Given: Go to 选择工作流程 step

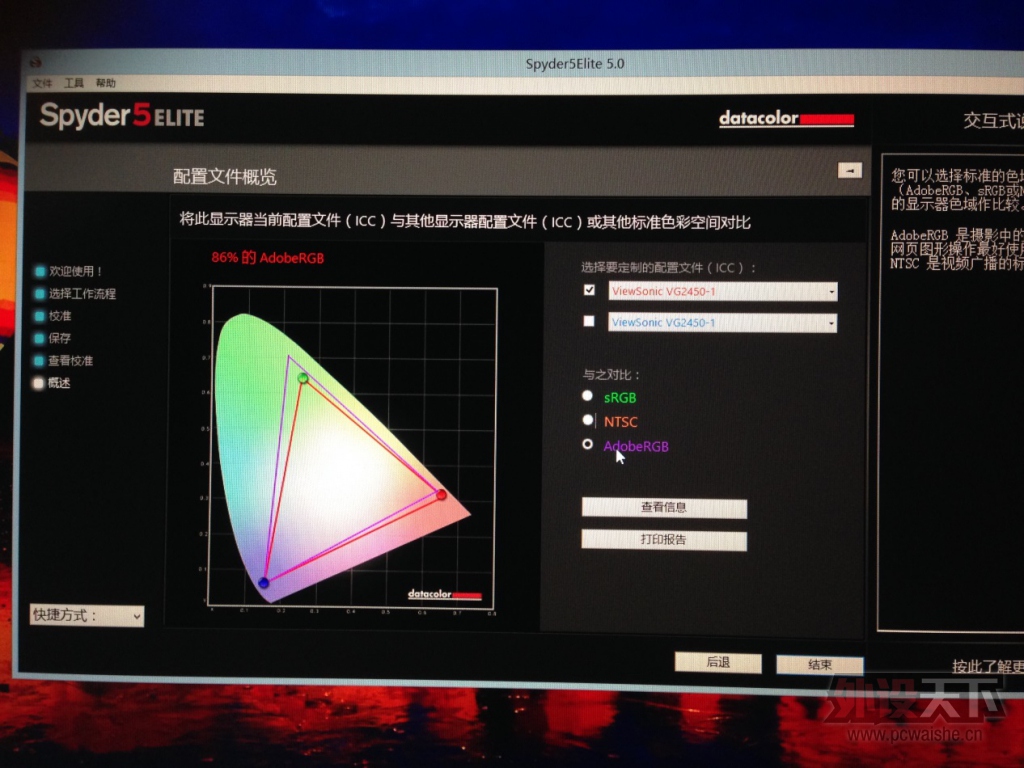Looking at the screenshot, I should (x=82, y=294).
